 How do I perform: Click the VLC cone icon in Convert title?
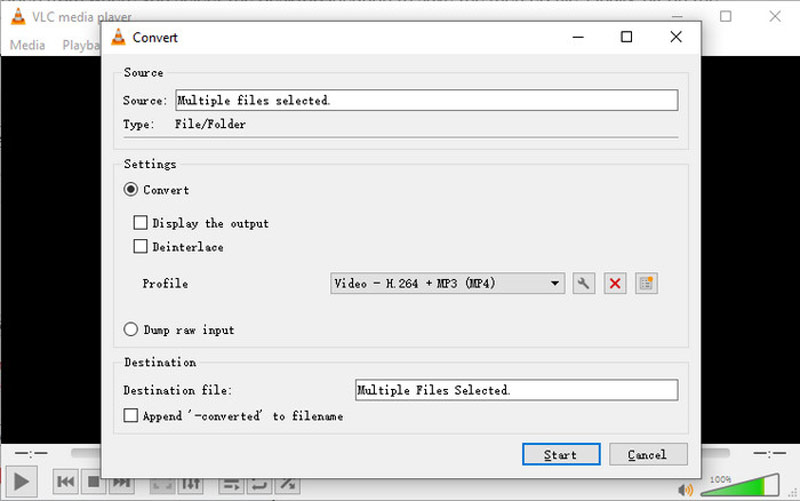(x=118, y=37)
